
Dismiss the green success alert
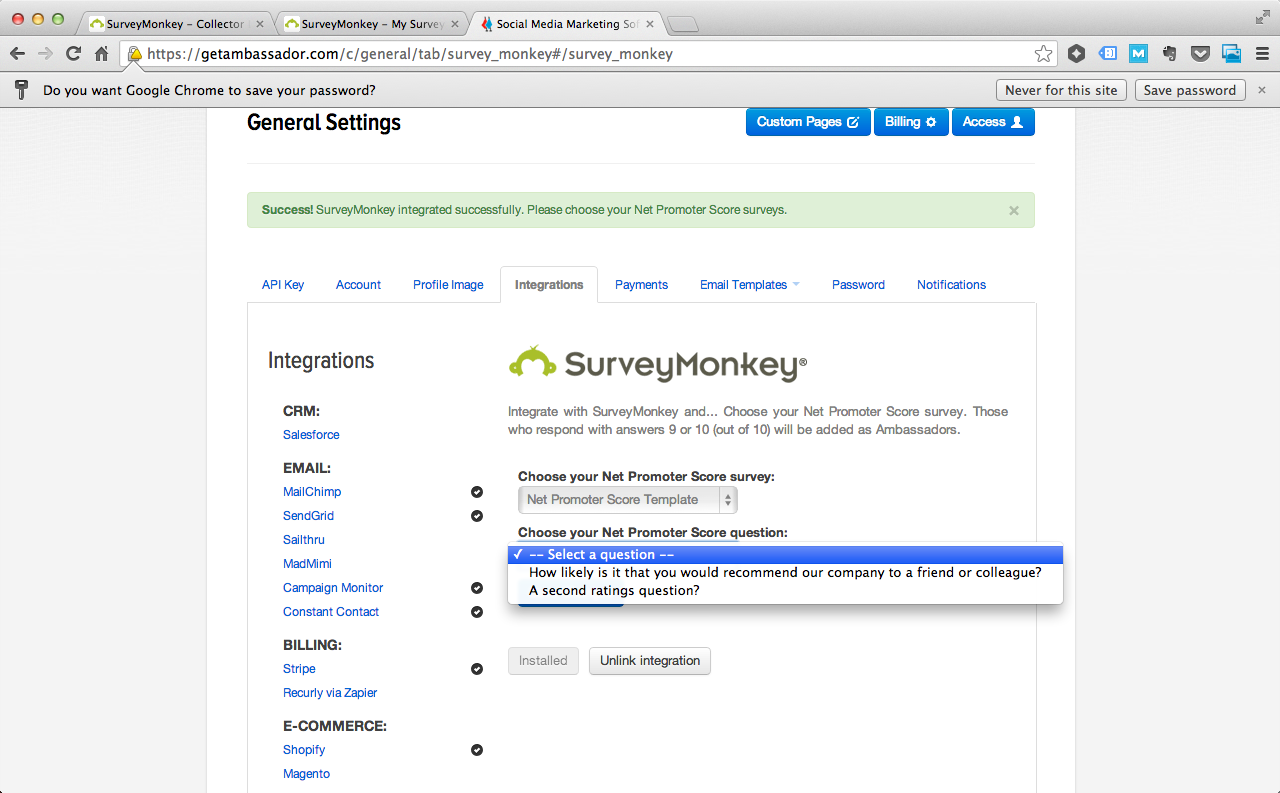[1013, 211]
